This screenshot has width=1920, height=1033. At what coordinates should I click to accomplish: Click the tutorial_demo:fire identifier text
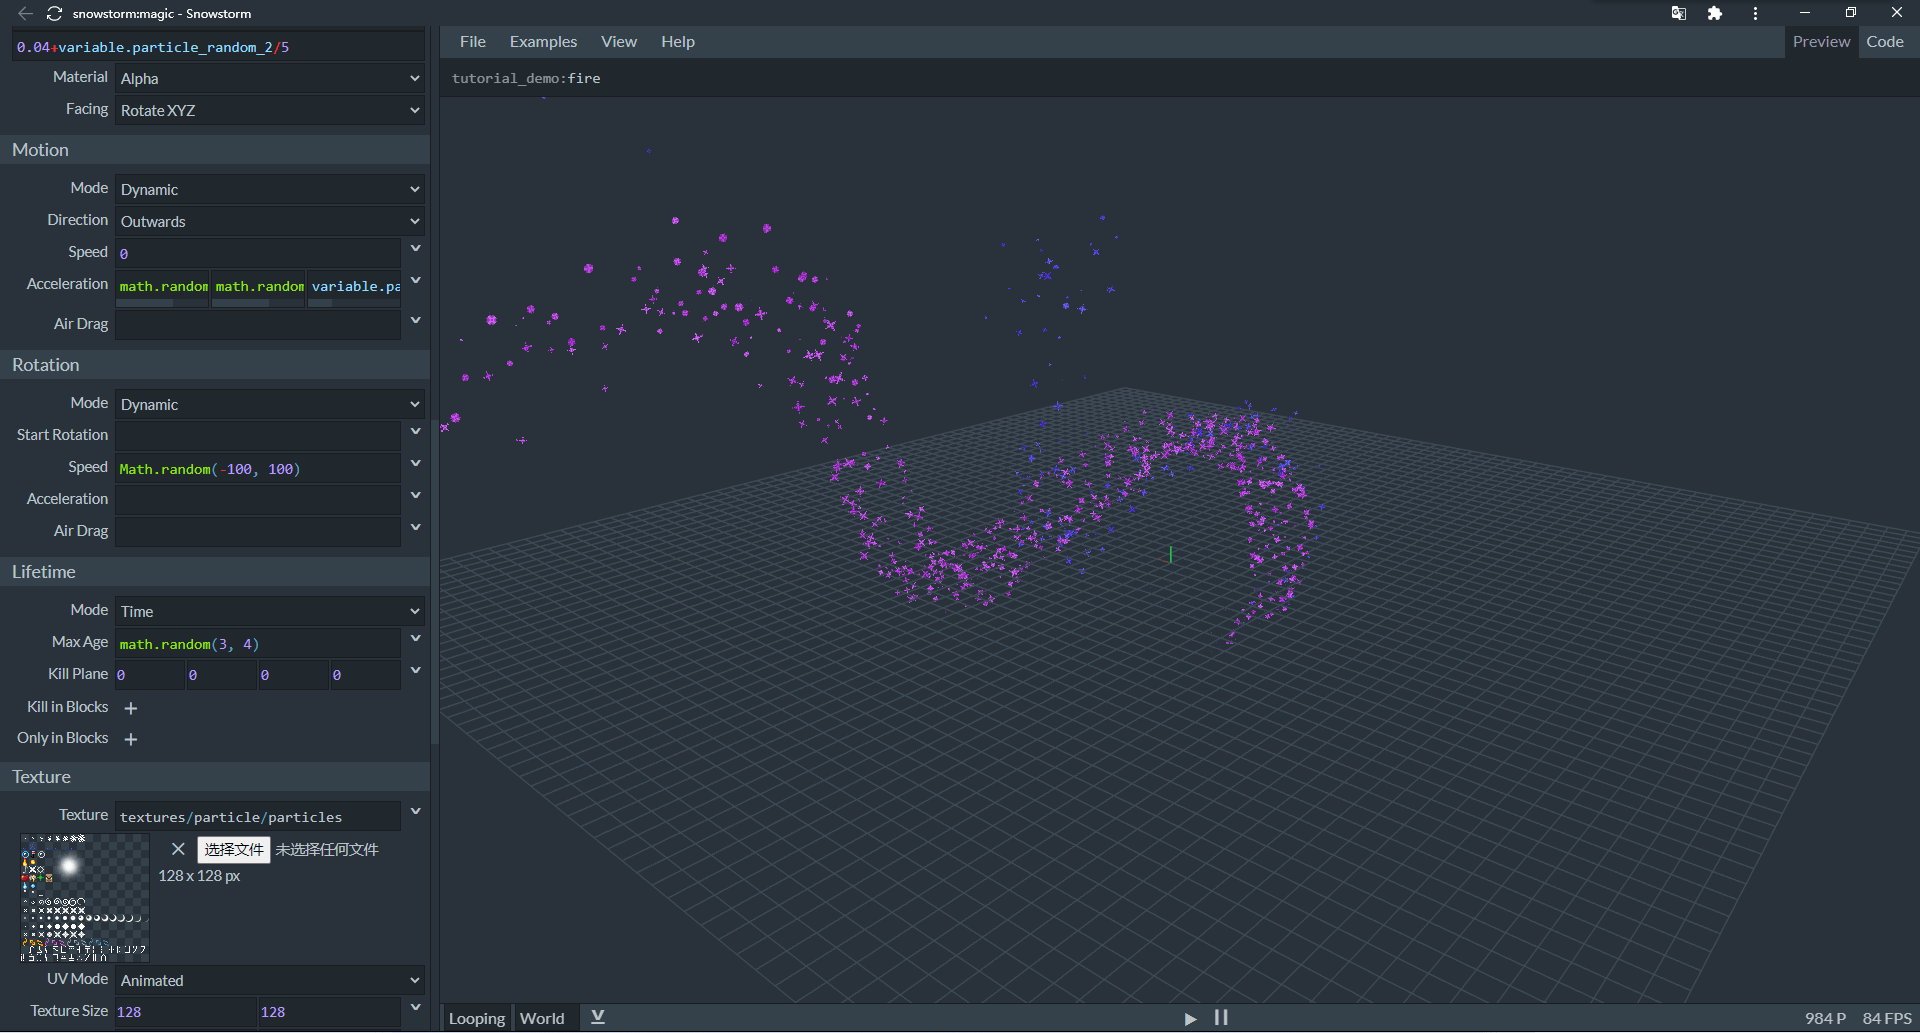(x=526, y=78)
